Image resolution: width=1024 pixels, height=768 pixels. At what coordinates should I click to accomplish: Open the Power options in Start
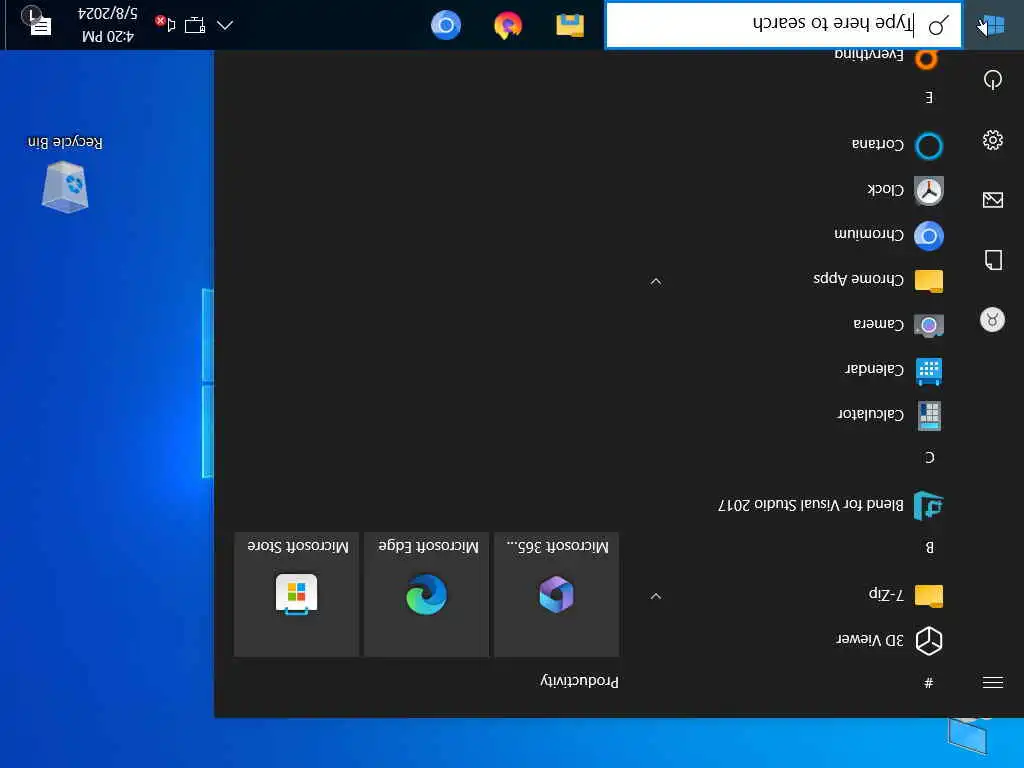[993, 80]
